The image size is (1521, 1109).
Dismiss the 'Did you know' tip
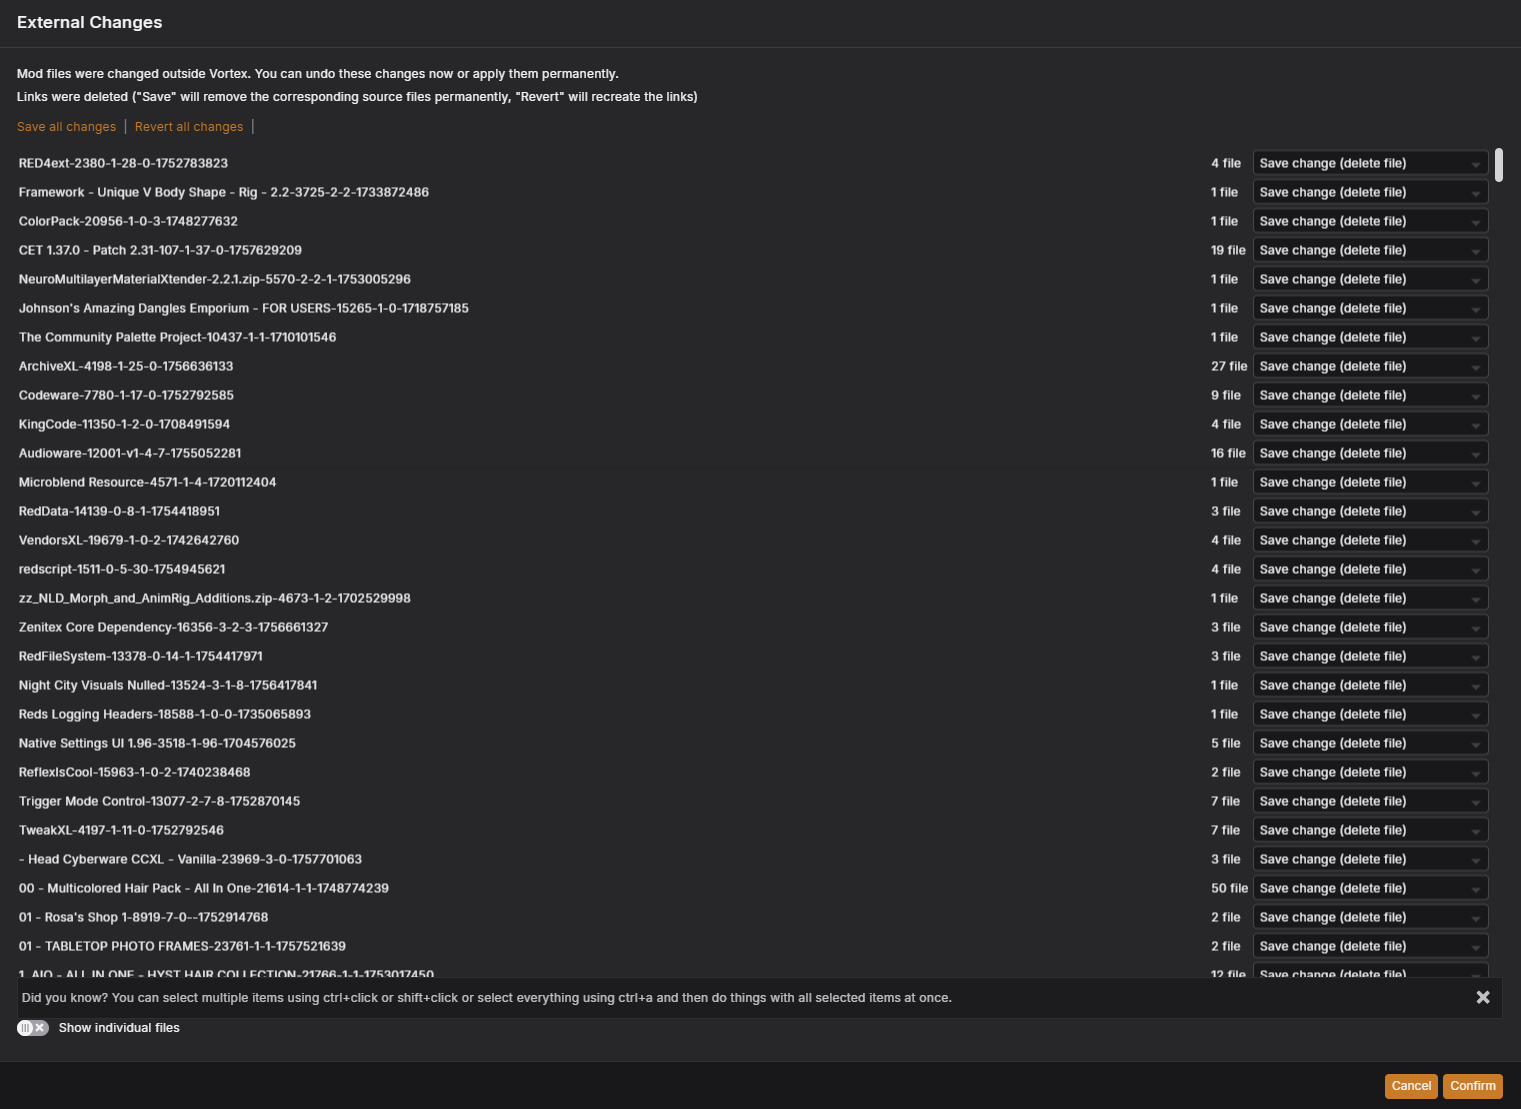1483,997
